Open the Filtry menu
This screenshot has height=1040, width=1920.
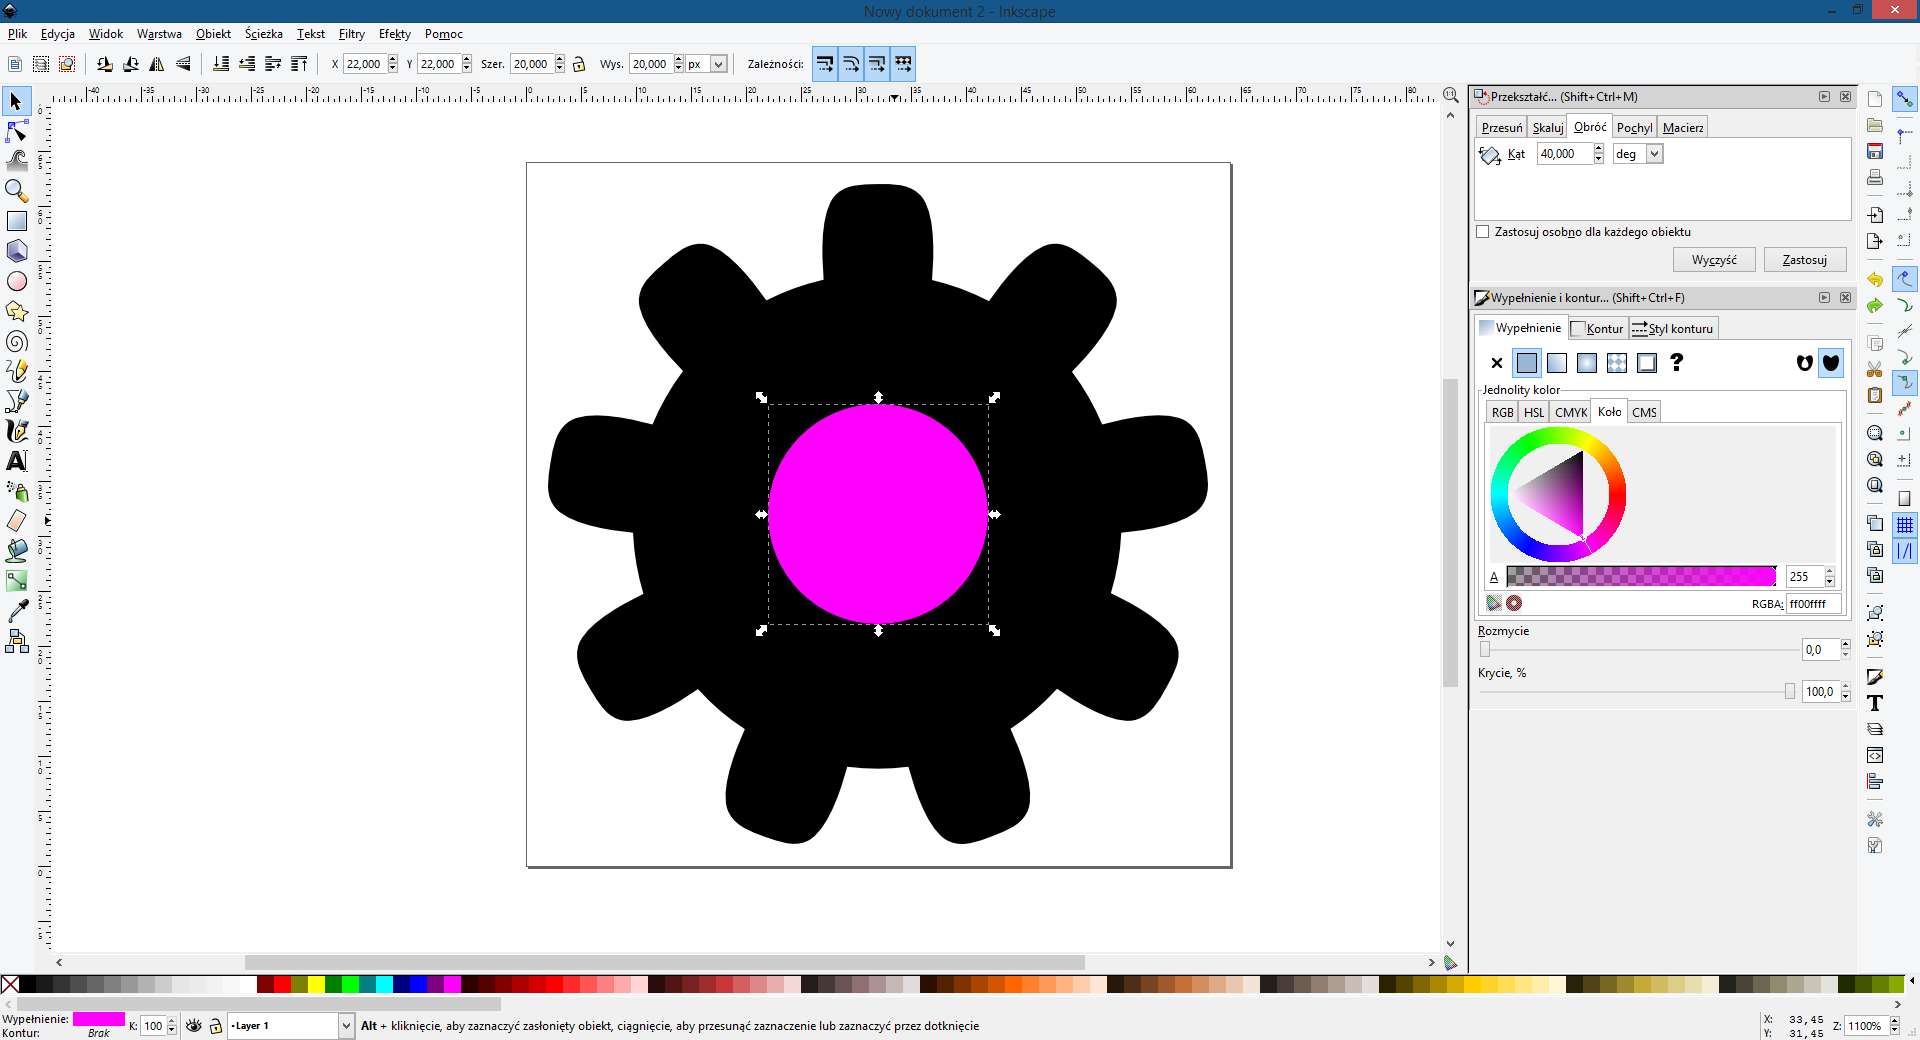[x=351, y=34]
